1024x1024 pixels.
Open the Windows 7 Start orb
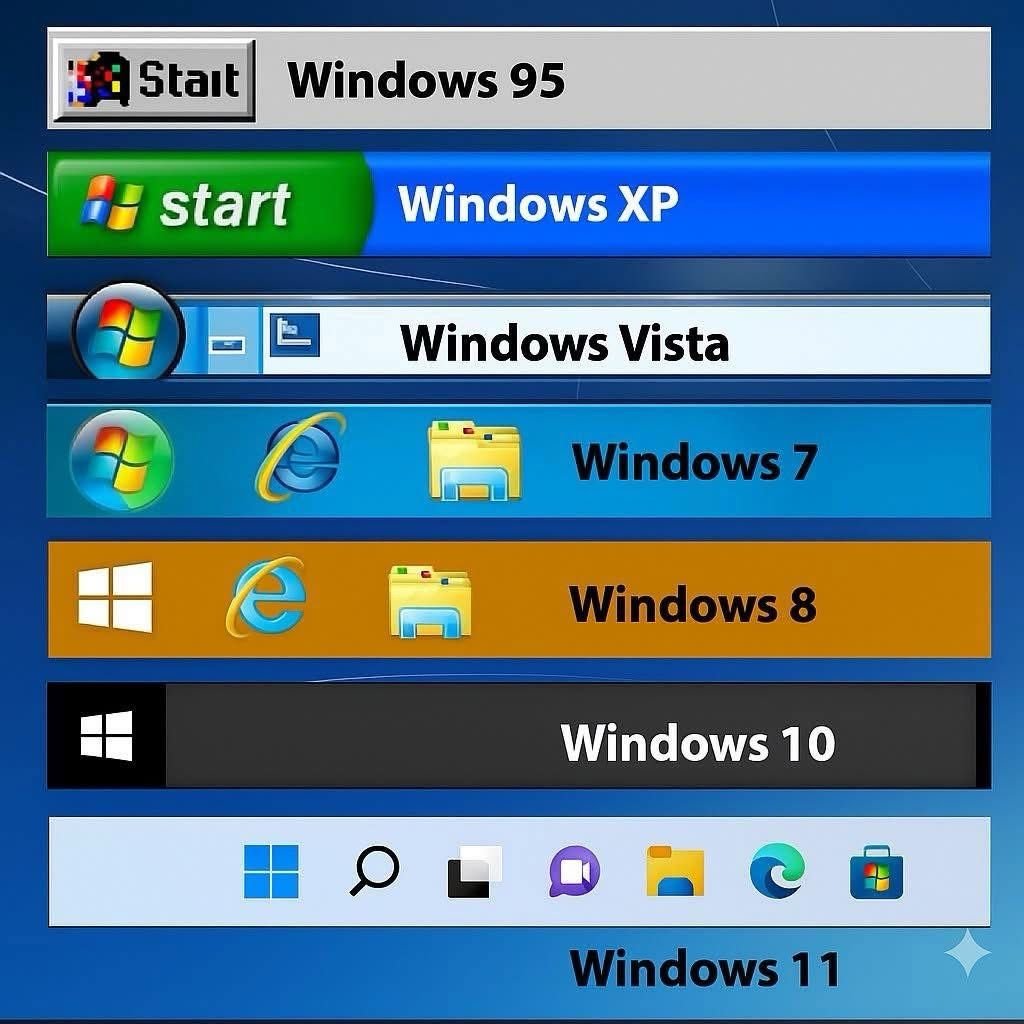click(x=121, y=461)
